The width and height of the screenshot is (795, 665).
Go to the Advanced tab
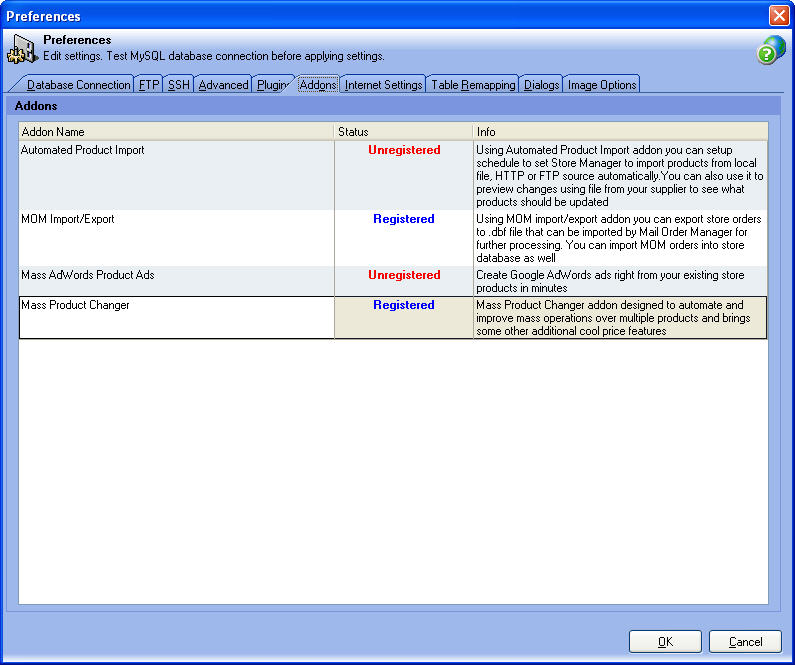tap(223, 85)
